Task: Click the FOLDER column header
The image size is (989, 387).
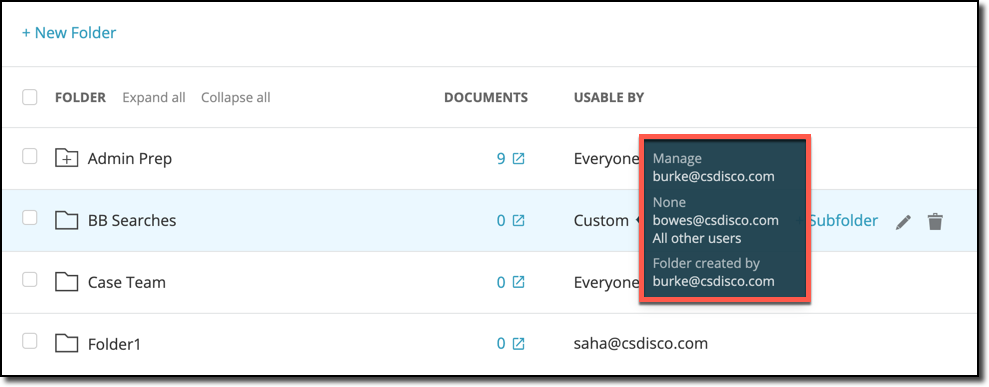Action: tap(80, 98)
